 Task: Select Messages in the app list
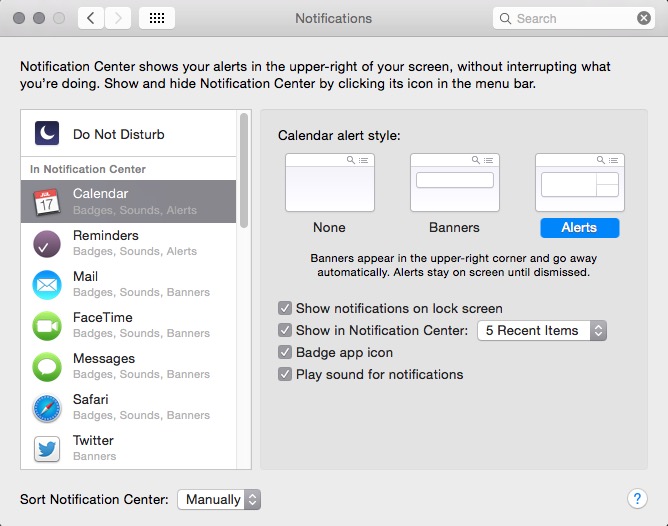(128, 366)
